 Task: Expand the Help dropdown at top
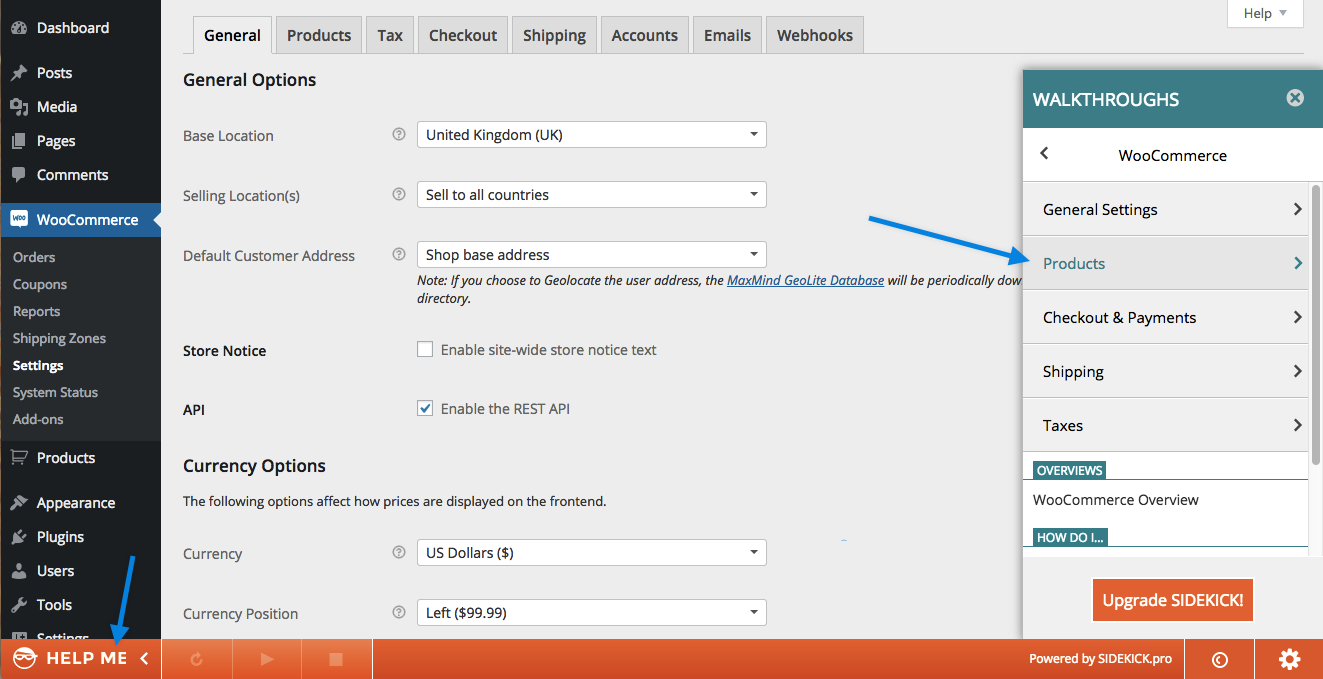[1265, 13]
